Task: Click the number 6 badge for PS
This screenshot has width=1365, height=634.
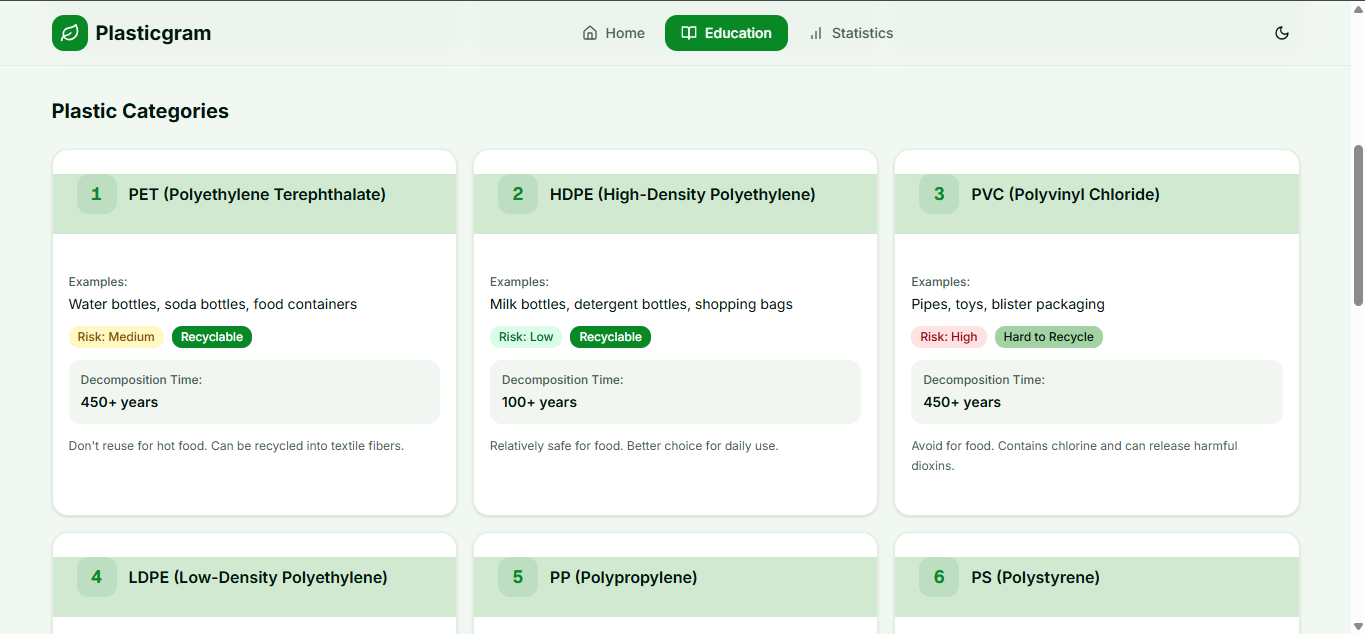Action: 939,577
